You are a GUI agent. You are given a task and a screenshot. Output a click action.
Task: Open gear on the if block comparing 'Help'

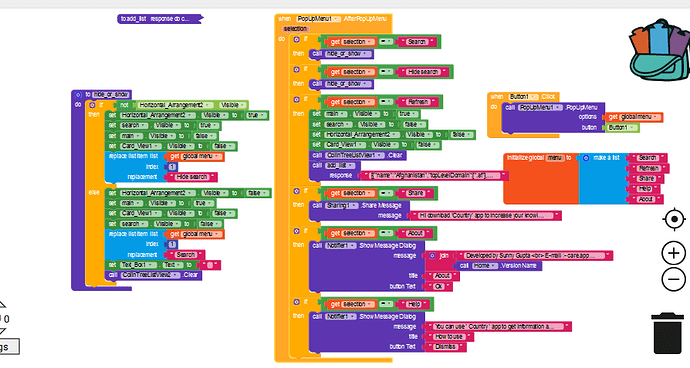[297, 302]
